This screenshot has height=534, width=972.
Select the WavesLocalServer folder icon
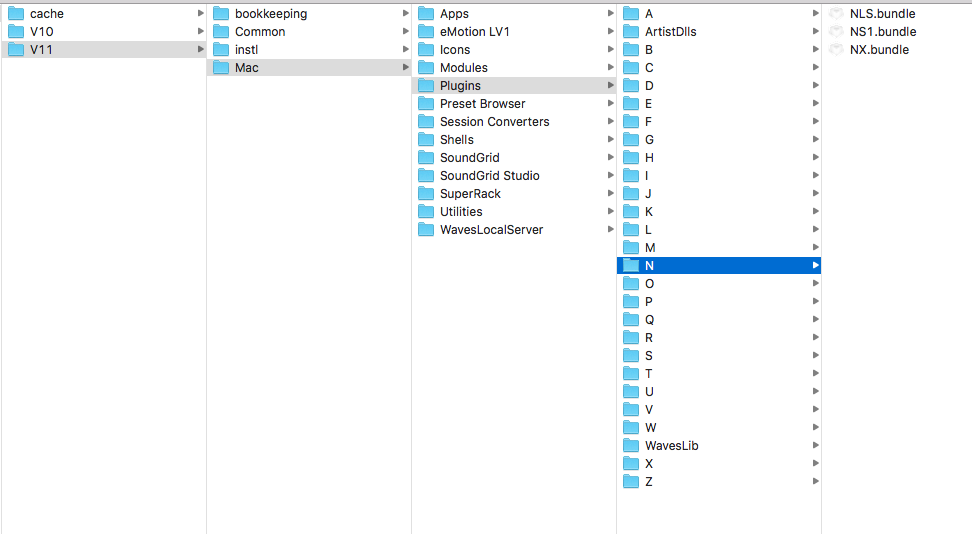(x=426, y=229)
